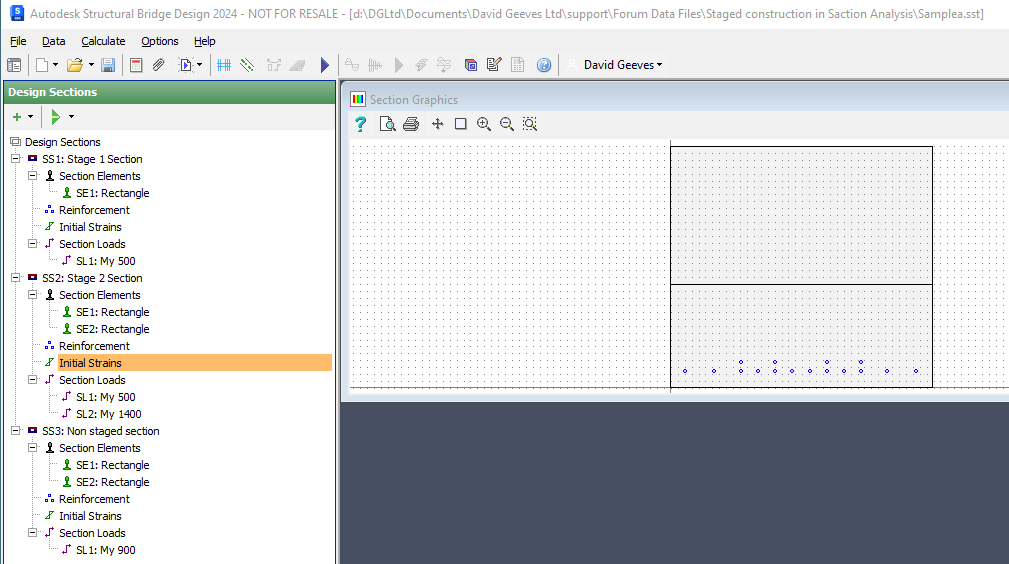The width and height of the screenshot is (1009, 564).
Task: Click the 3D cube materials icon
Action: point(470,65)
